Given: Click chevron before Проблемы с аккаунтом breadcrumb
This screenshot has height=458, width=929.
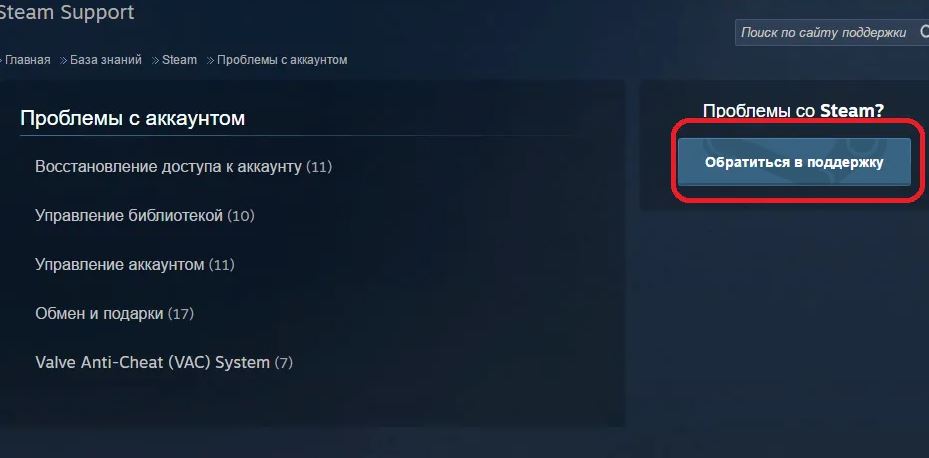Looking at the screenshot, I should click(210, 60).
